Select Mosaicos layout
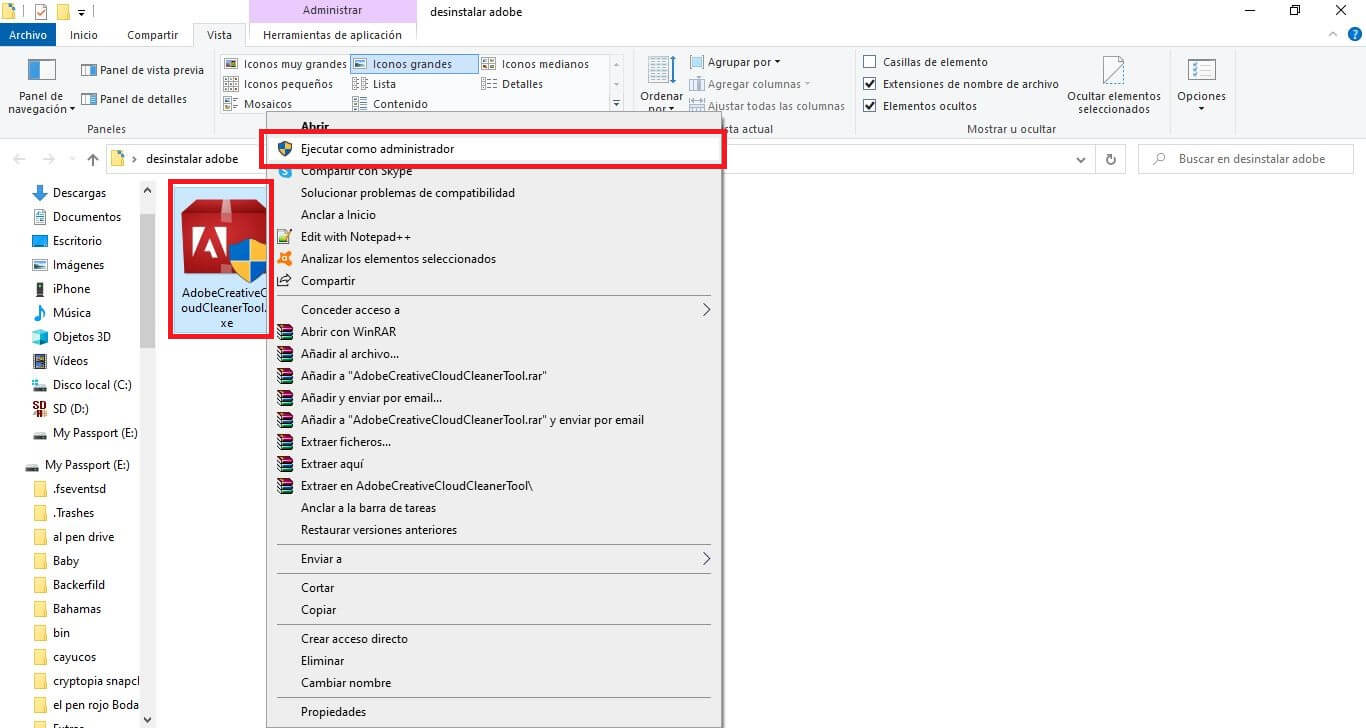The width and height of the screenshot is (1366, 728). (x=257, y=104)
